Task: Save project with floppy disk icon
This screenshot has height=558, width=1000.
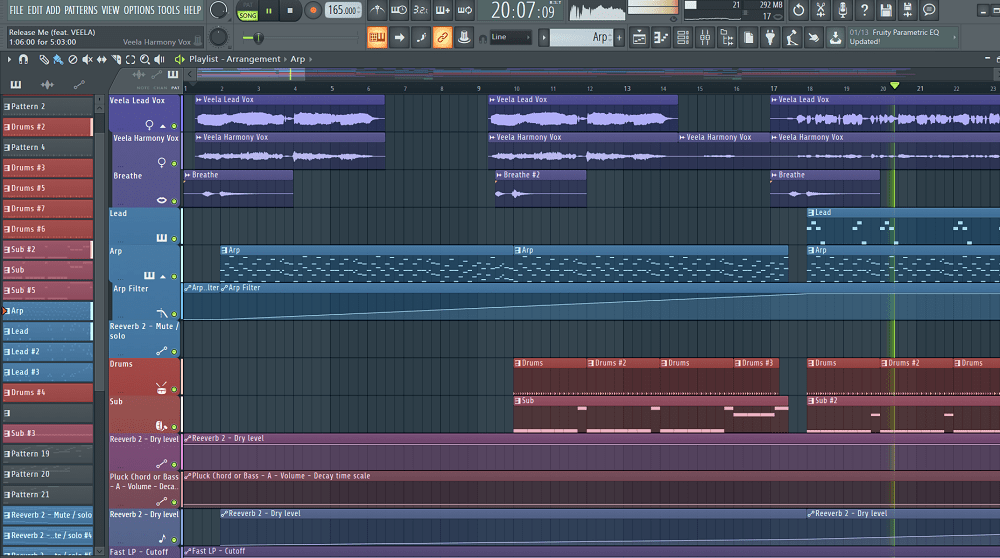Action: pyautogui.click(x=886, y=10)
